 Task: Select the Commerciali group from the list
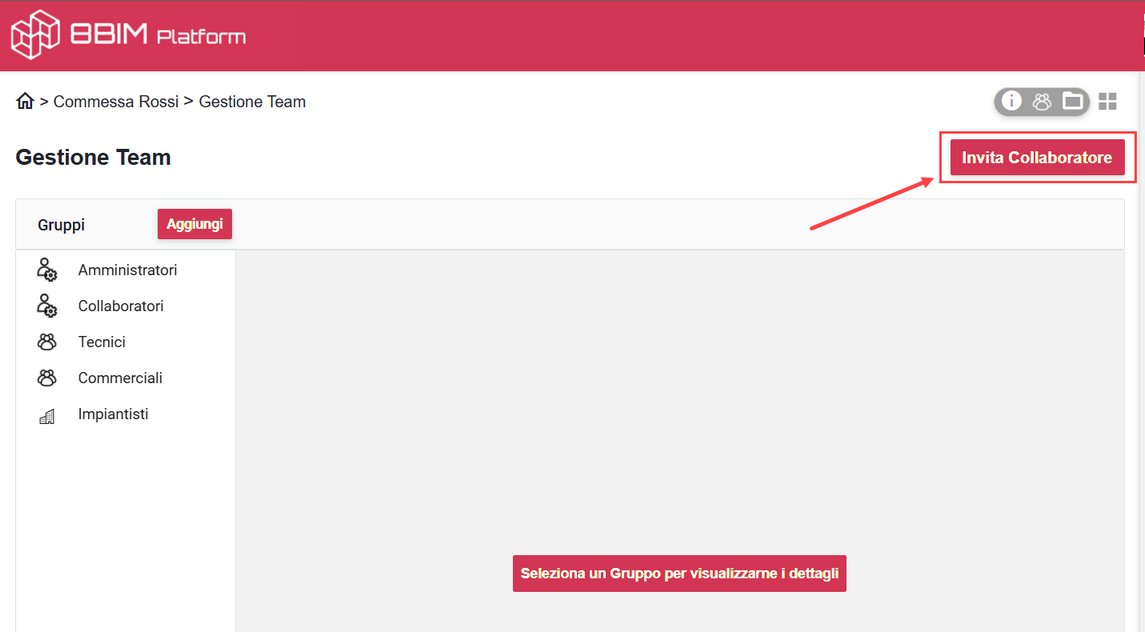coord(120,377)
